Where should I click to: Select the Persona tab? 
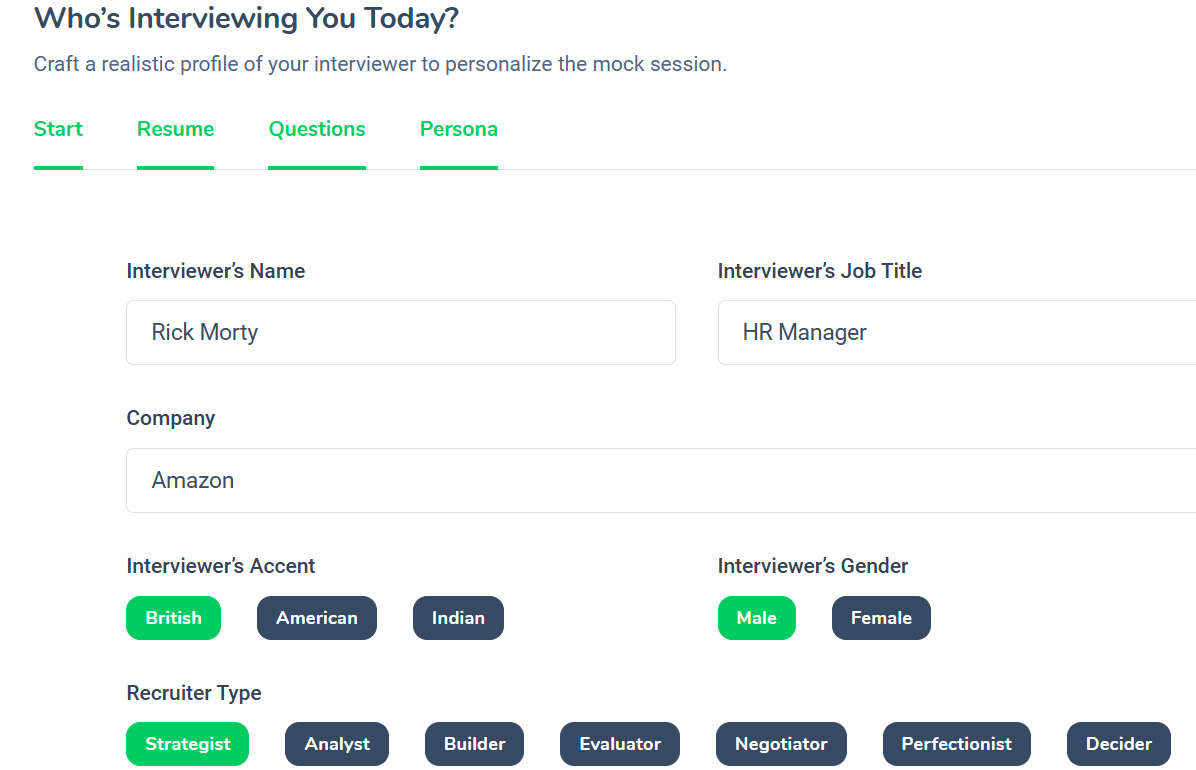(459, 129)
